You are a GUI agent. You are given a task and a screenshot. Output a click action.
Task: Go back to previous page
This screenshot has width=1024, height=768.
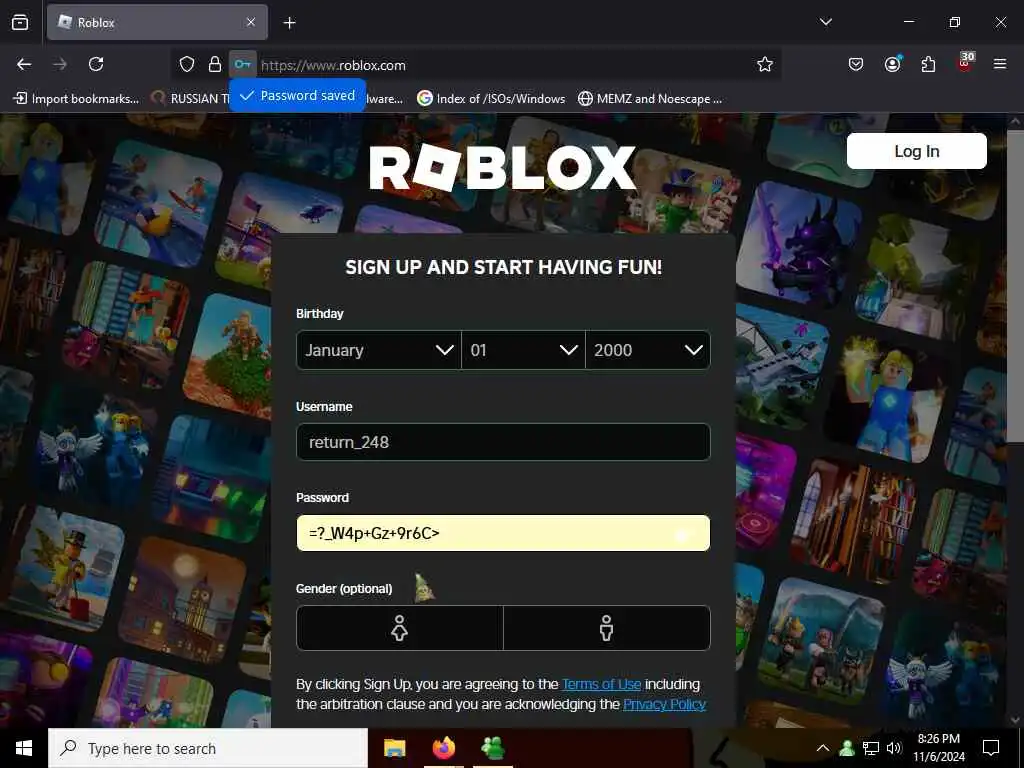tap(24, 64)
